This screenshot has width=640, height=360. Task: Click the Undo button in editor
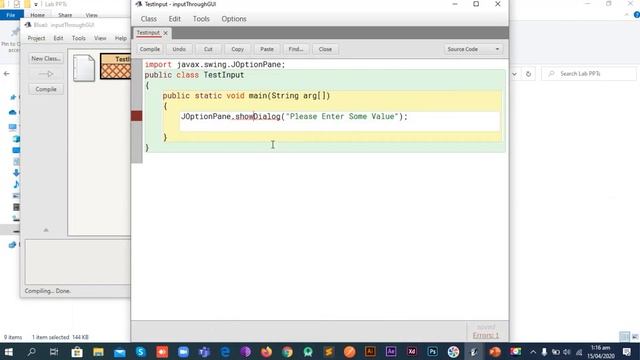tap(179, 49)
